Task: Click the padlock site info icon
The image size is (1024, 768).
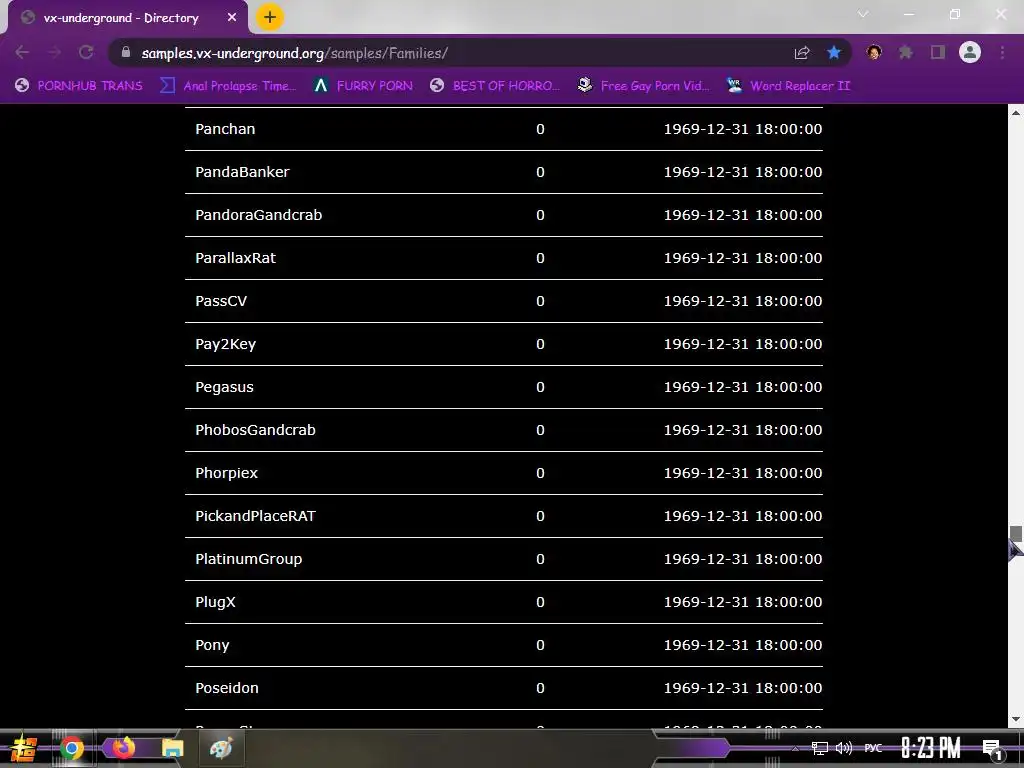Action: click(126, 52)
